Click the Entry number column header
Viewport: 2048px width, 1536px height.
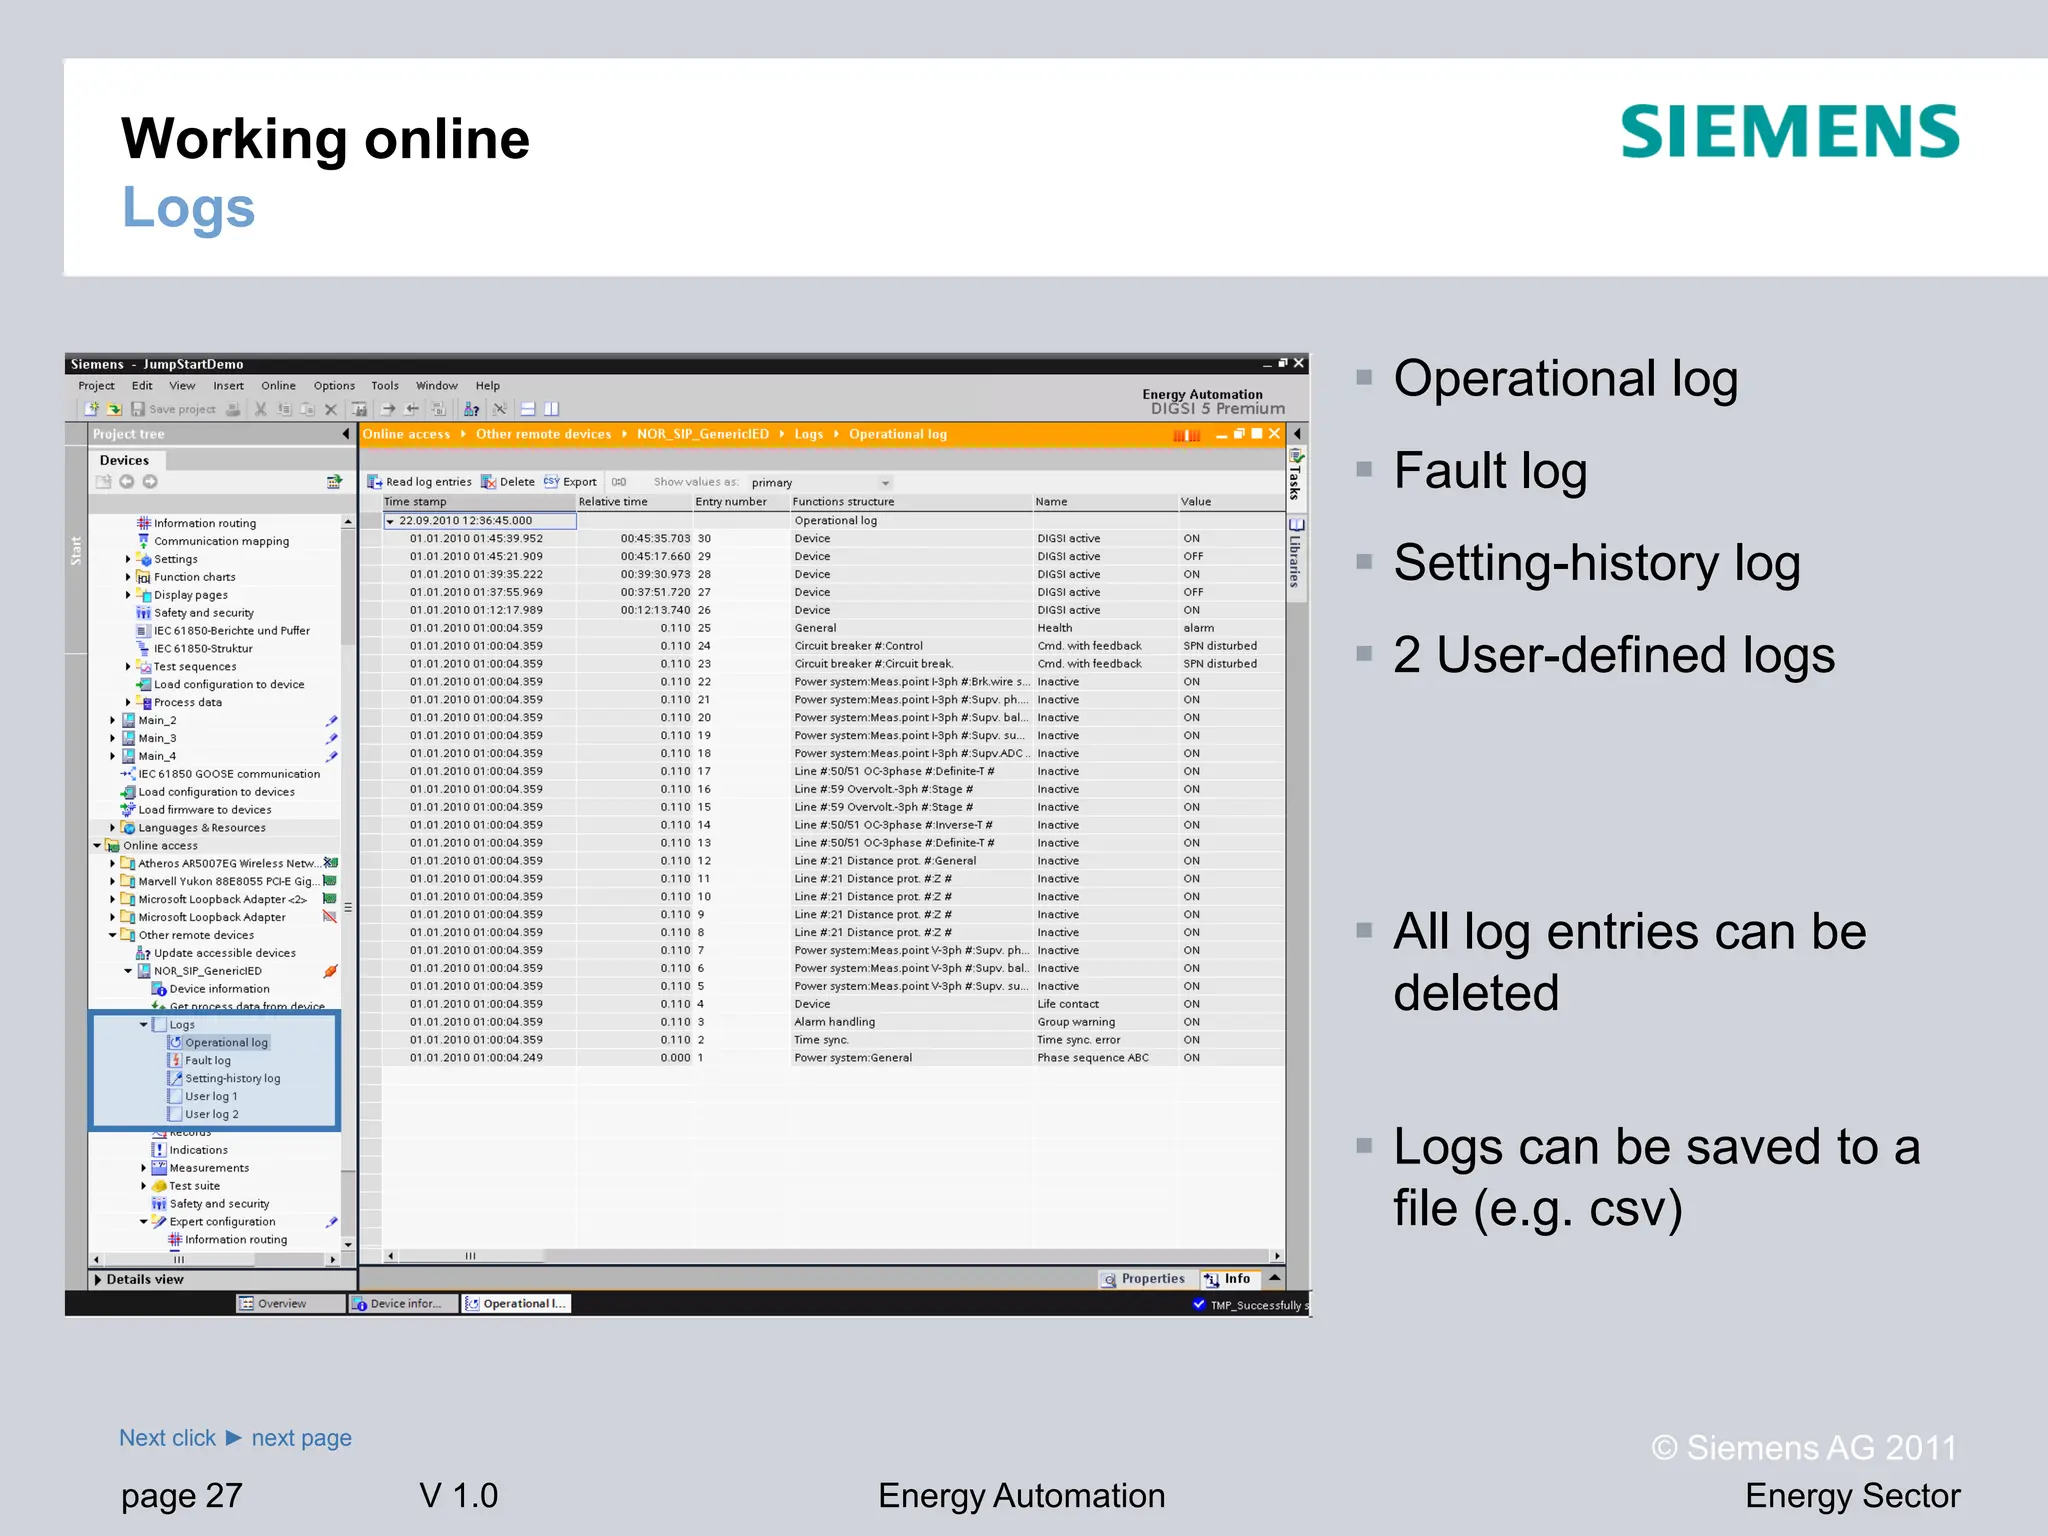pos(740,502)
